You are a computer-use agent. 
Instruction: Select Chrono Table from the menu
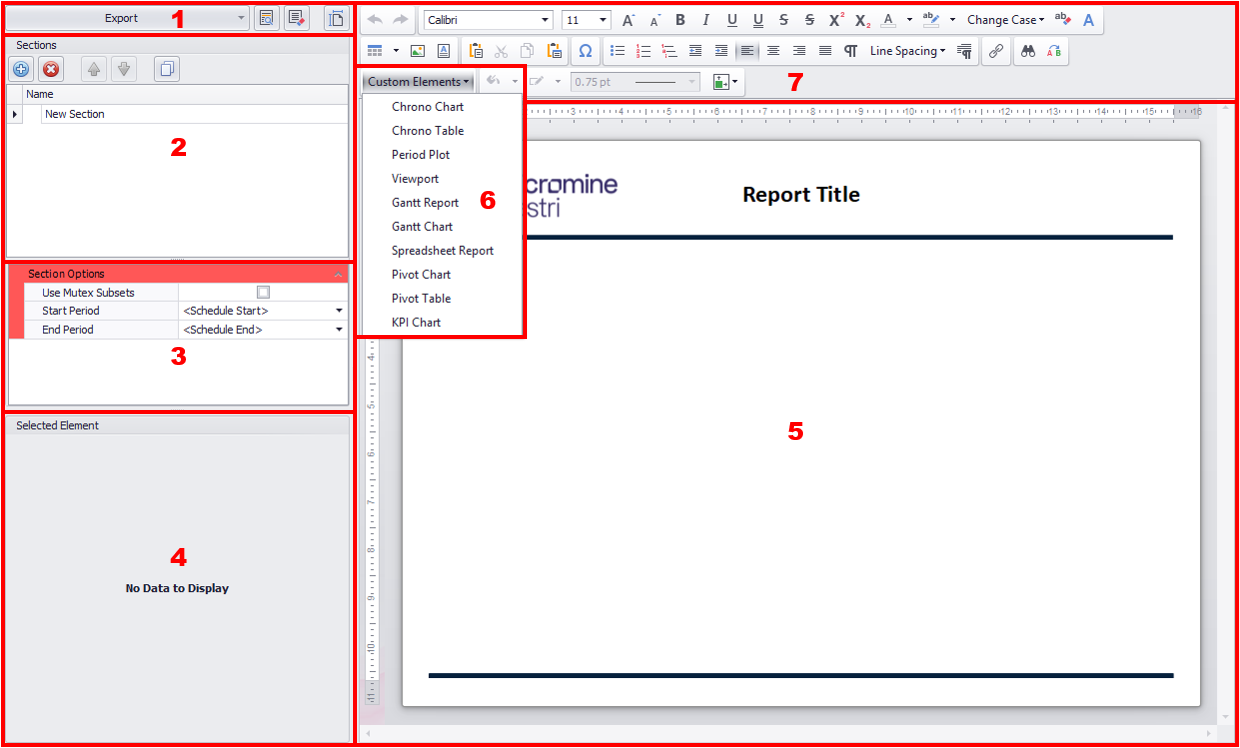point(428,131)
